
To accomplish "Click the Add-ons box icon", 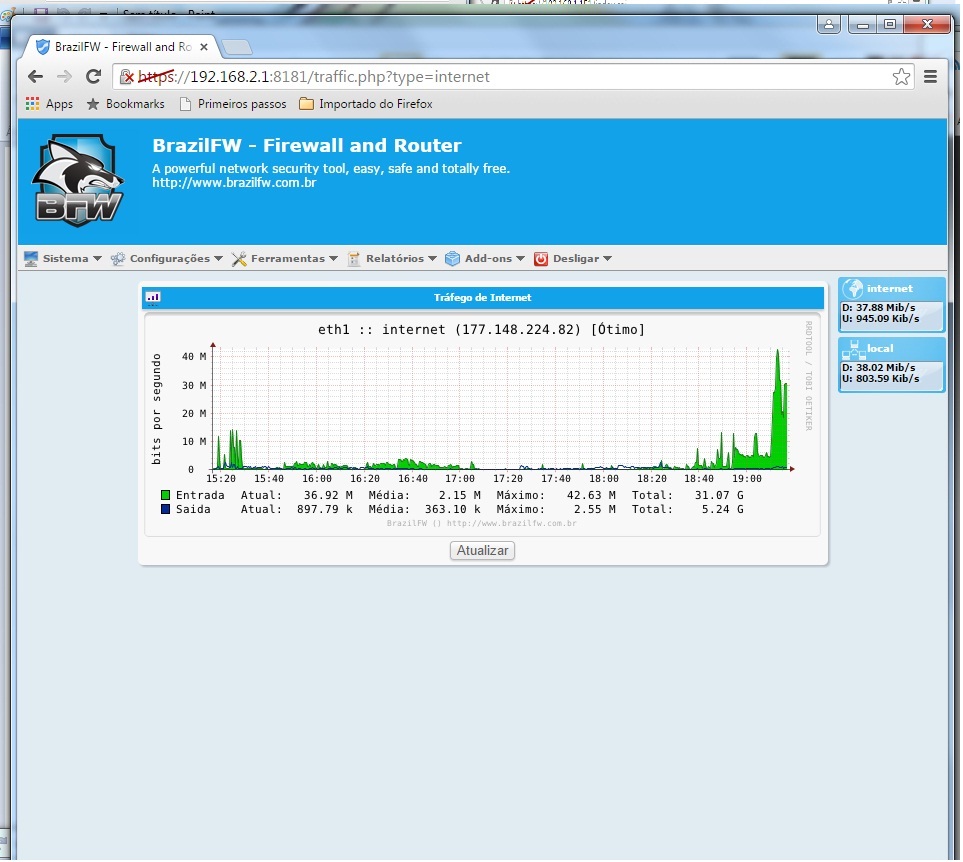I will (x=453, y=258).
